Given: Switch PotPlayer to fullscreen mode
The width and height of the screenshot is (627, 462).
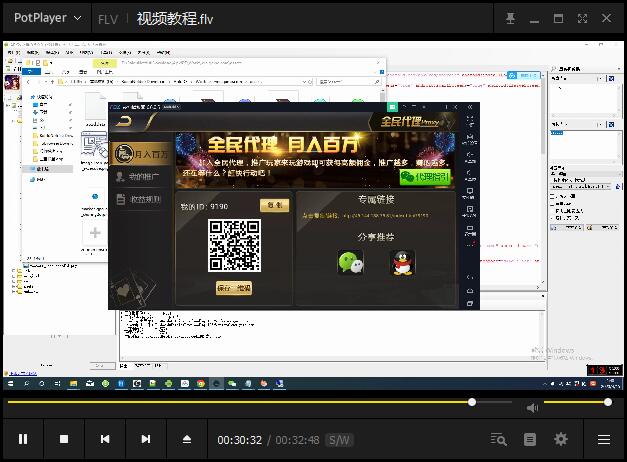Looking at the screenshot, I should click(582, 18).
